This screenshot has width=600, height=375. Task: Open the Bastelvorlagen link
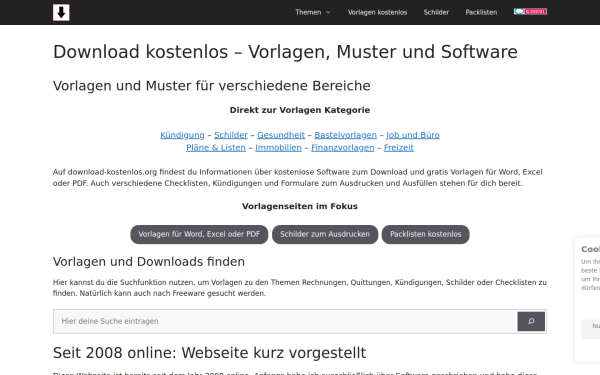[346, 135]
